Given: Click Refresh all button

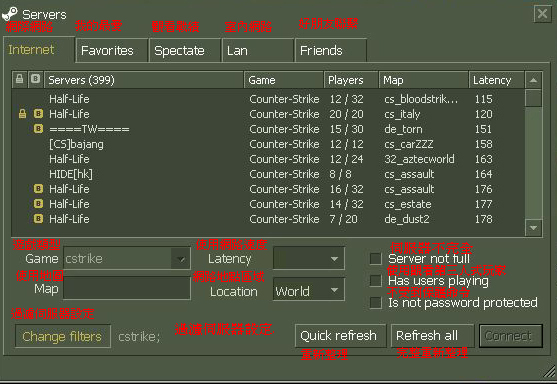Looking at the screenshot, I should pos(432,336).
